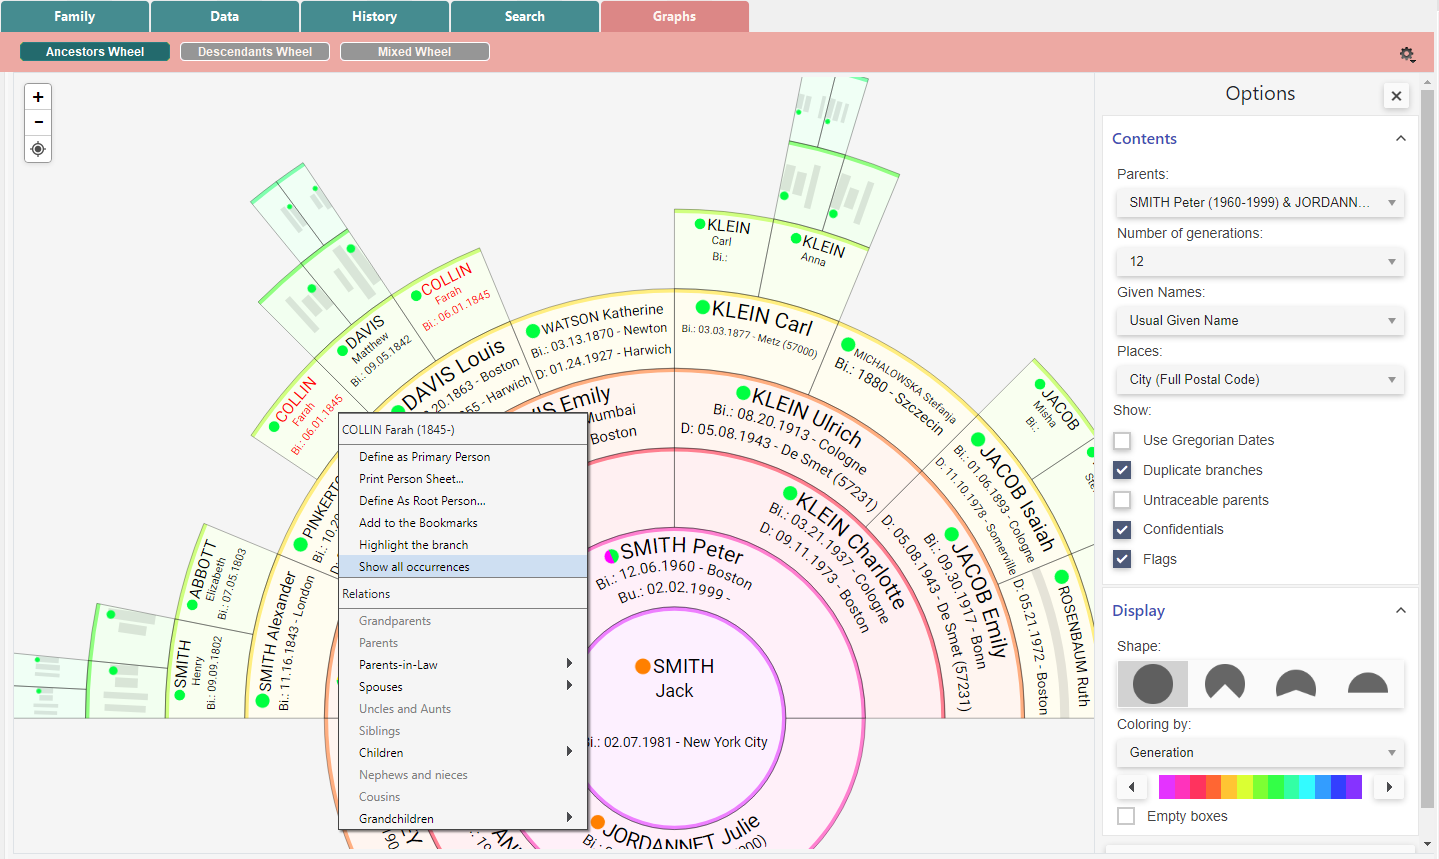Open the Graphs tab
The height and width of the screenshot is (859, 1439).
pyautogui.click(x=675, y=16)
